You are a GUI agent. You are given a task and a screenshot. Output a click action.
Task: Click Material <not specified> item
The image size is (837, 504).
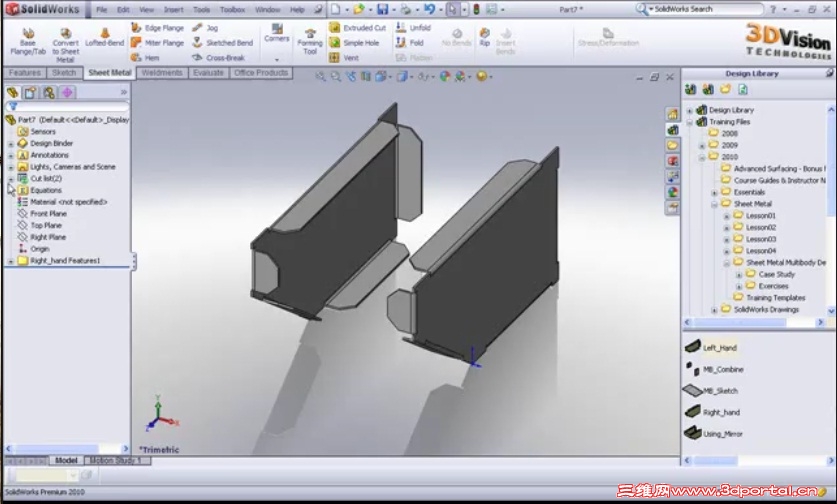pos(62,202)
